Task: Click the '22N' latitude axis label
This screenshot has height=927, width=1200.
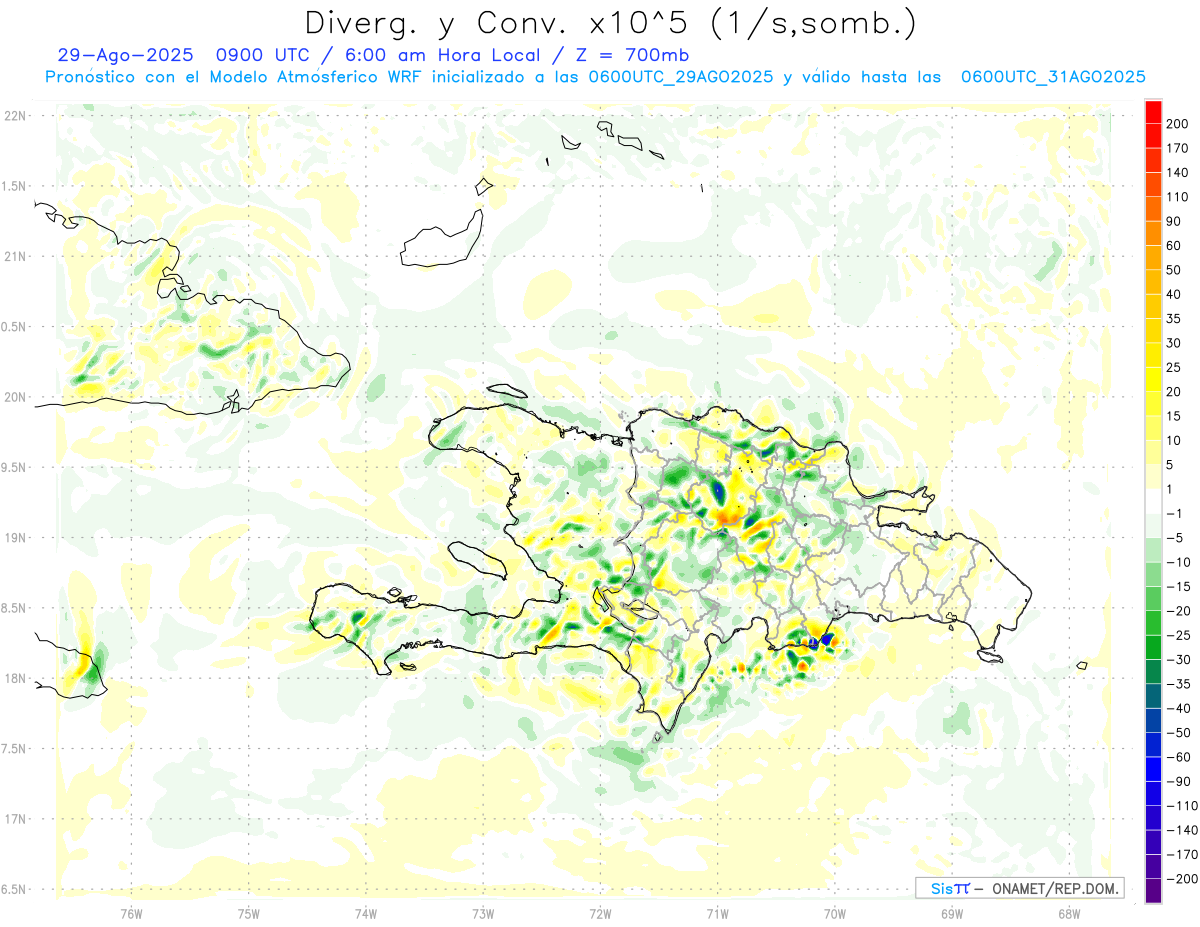Action: (x=14, y=116)
